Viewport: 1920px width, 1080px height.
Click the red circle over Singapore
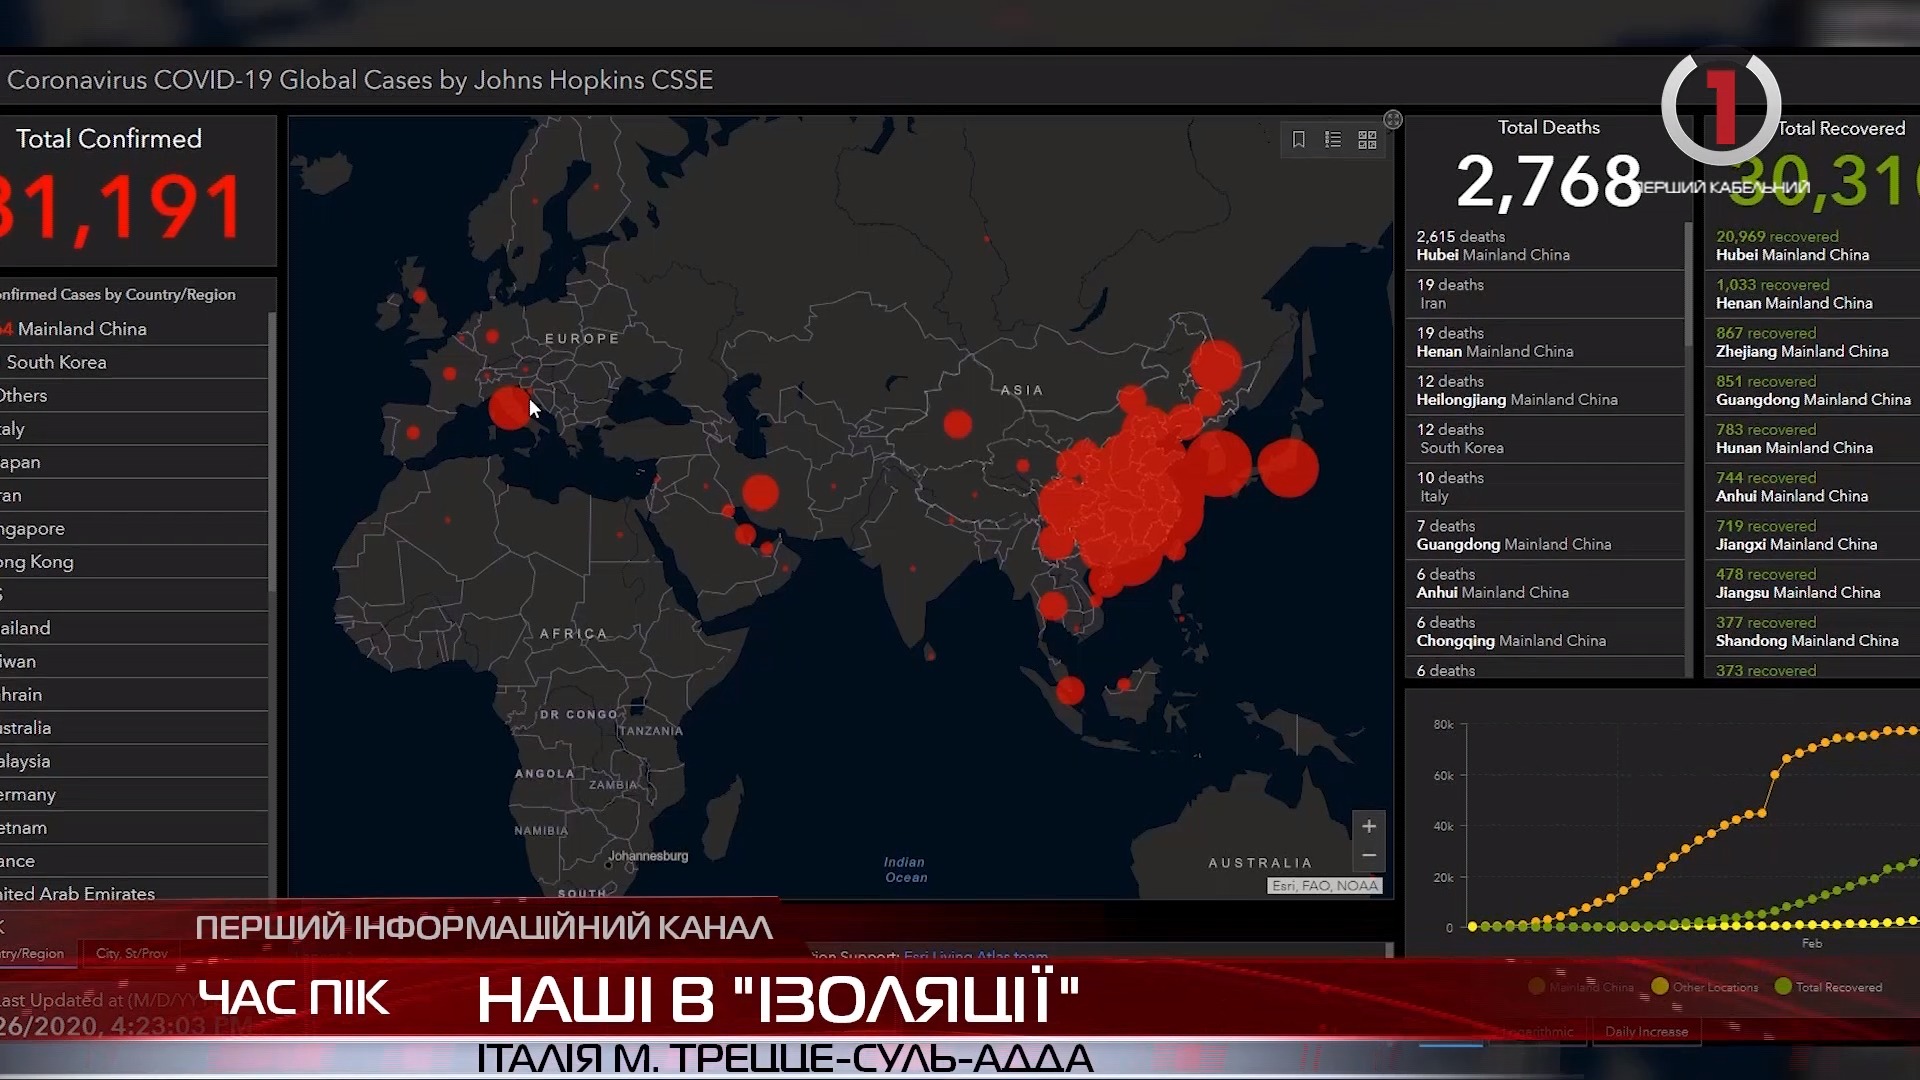pos(1070,690)
